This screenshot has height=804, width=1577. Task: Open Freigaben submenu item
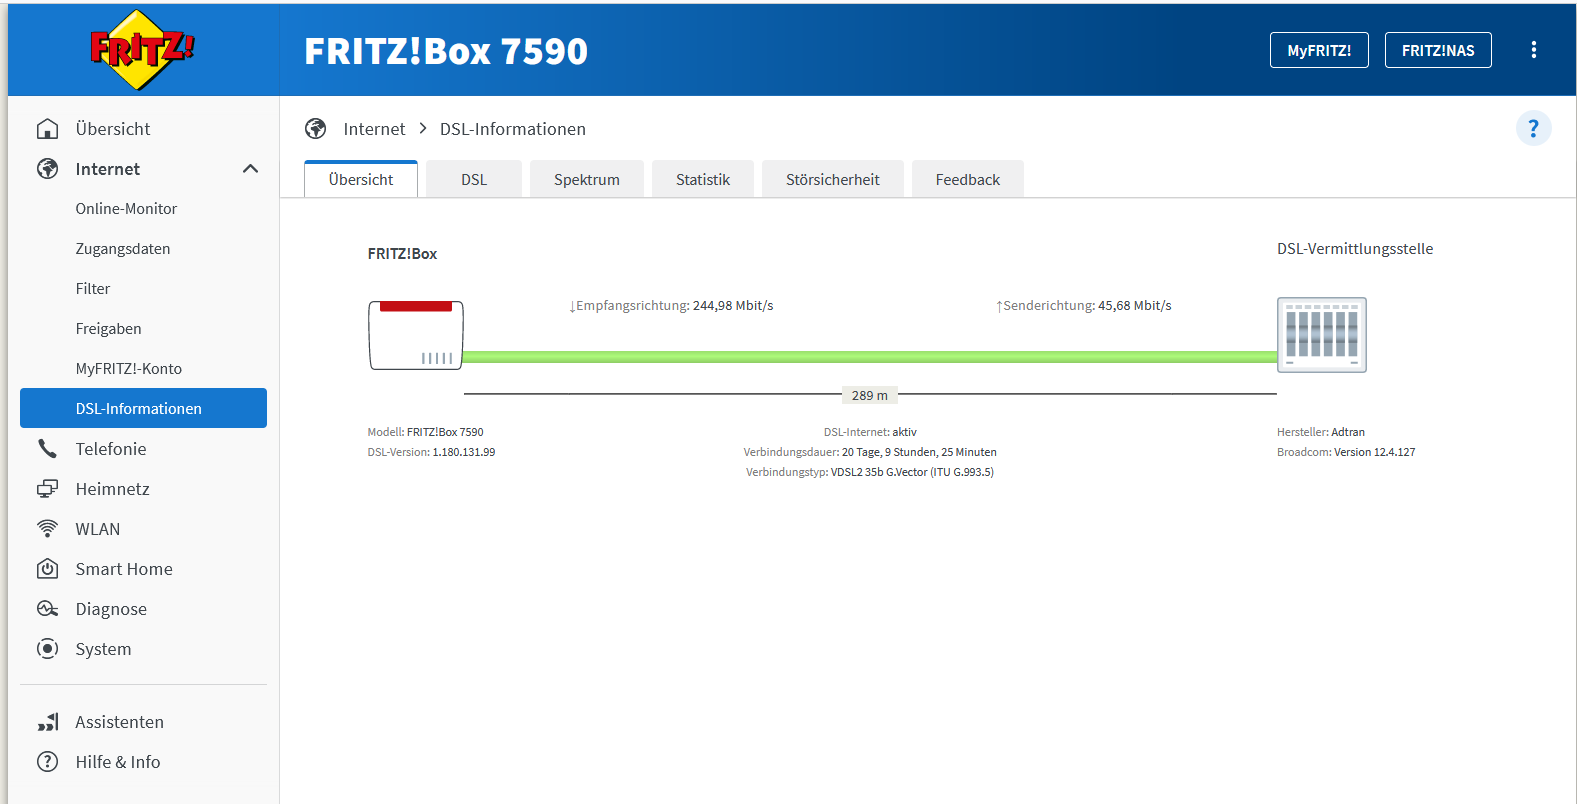108,329
